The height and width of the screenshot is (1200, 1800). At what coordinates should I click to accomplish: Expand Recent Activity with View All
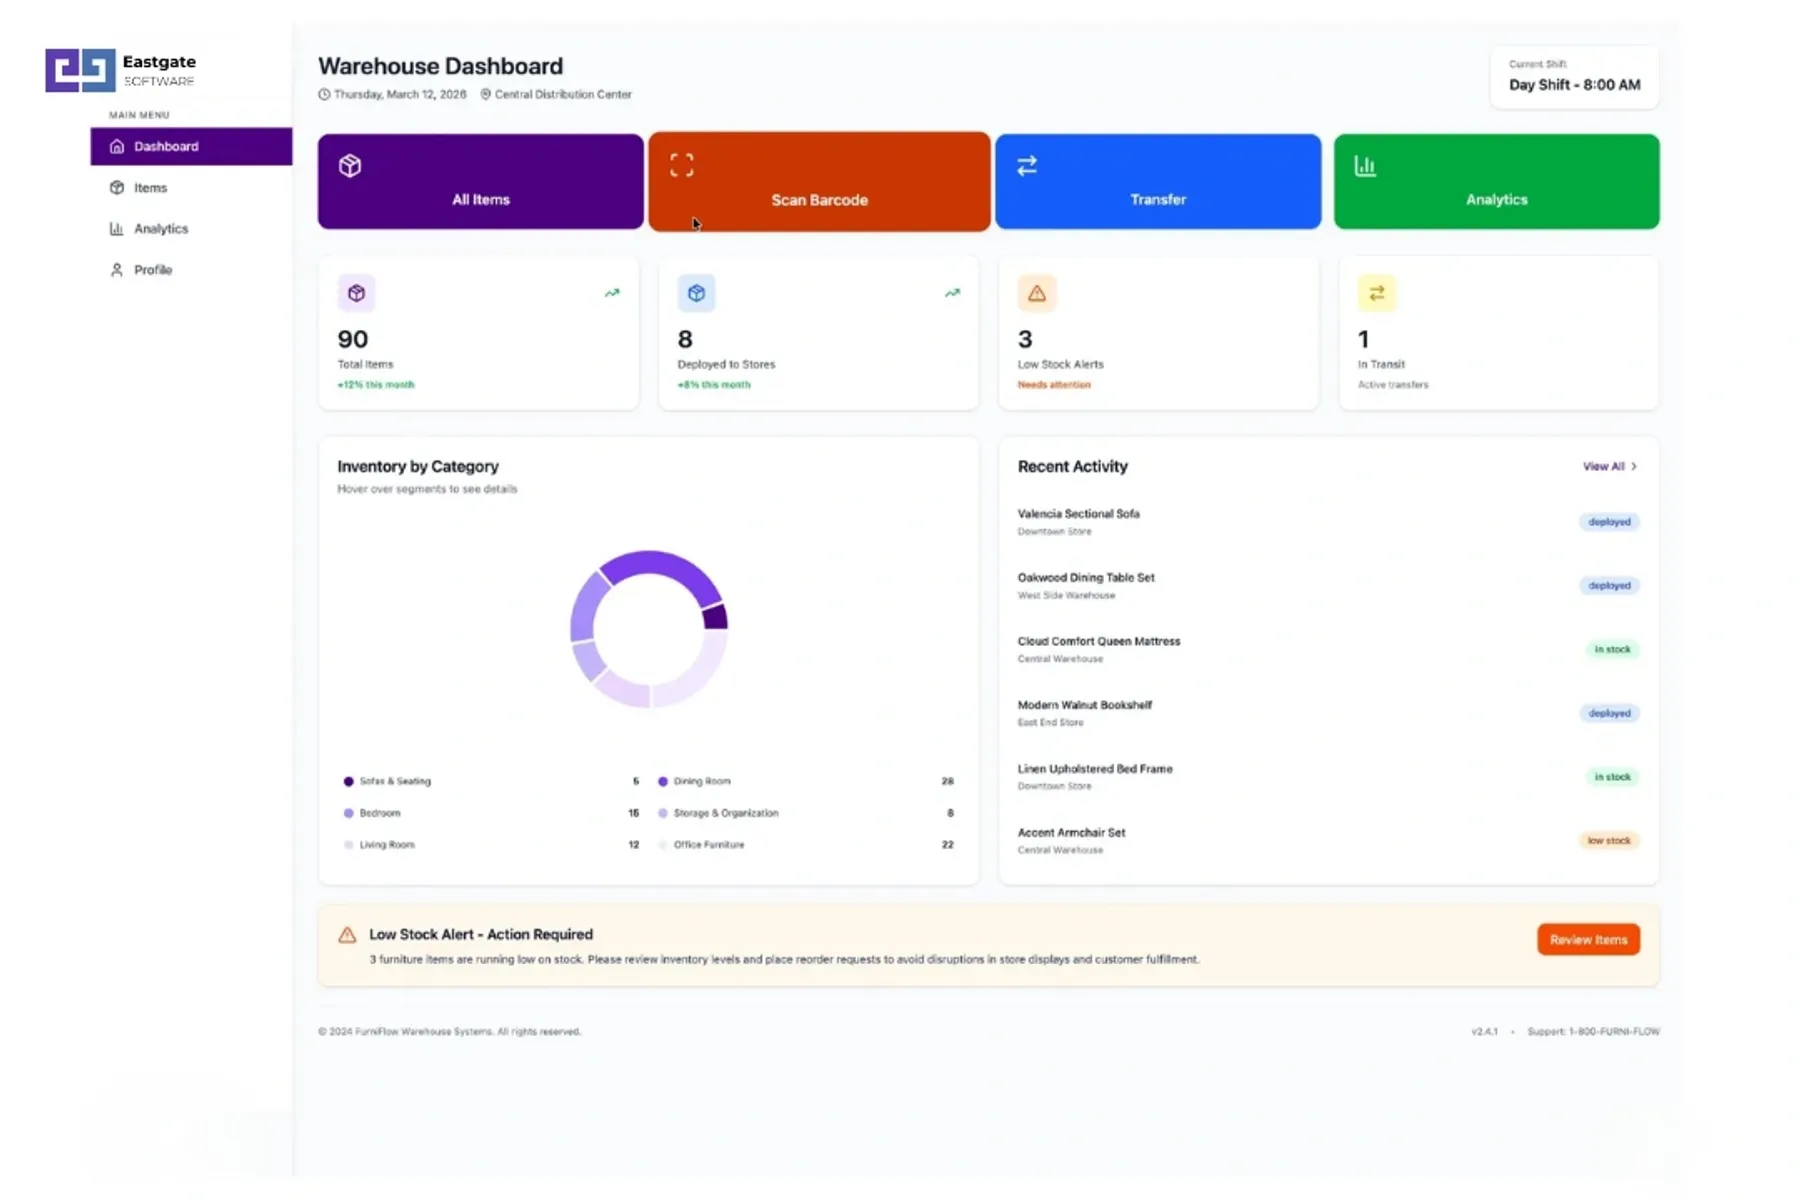(x=1610, y=466)
